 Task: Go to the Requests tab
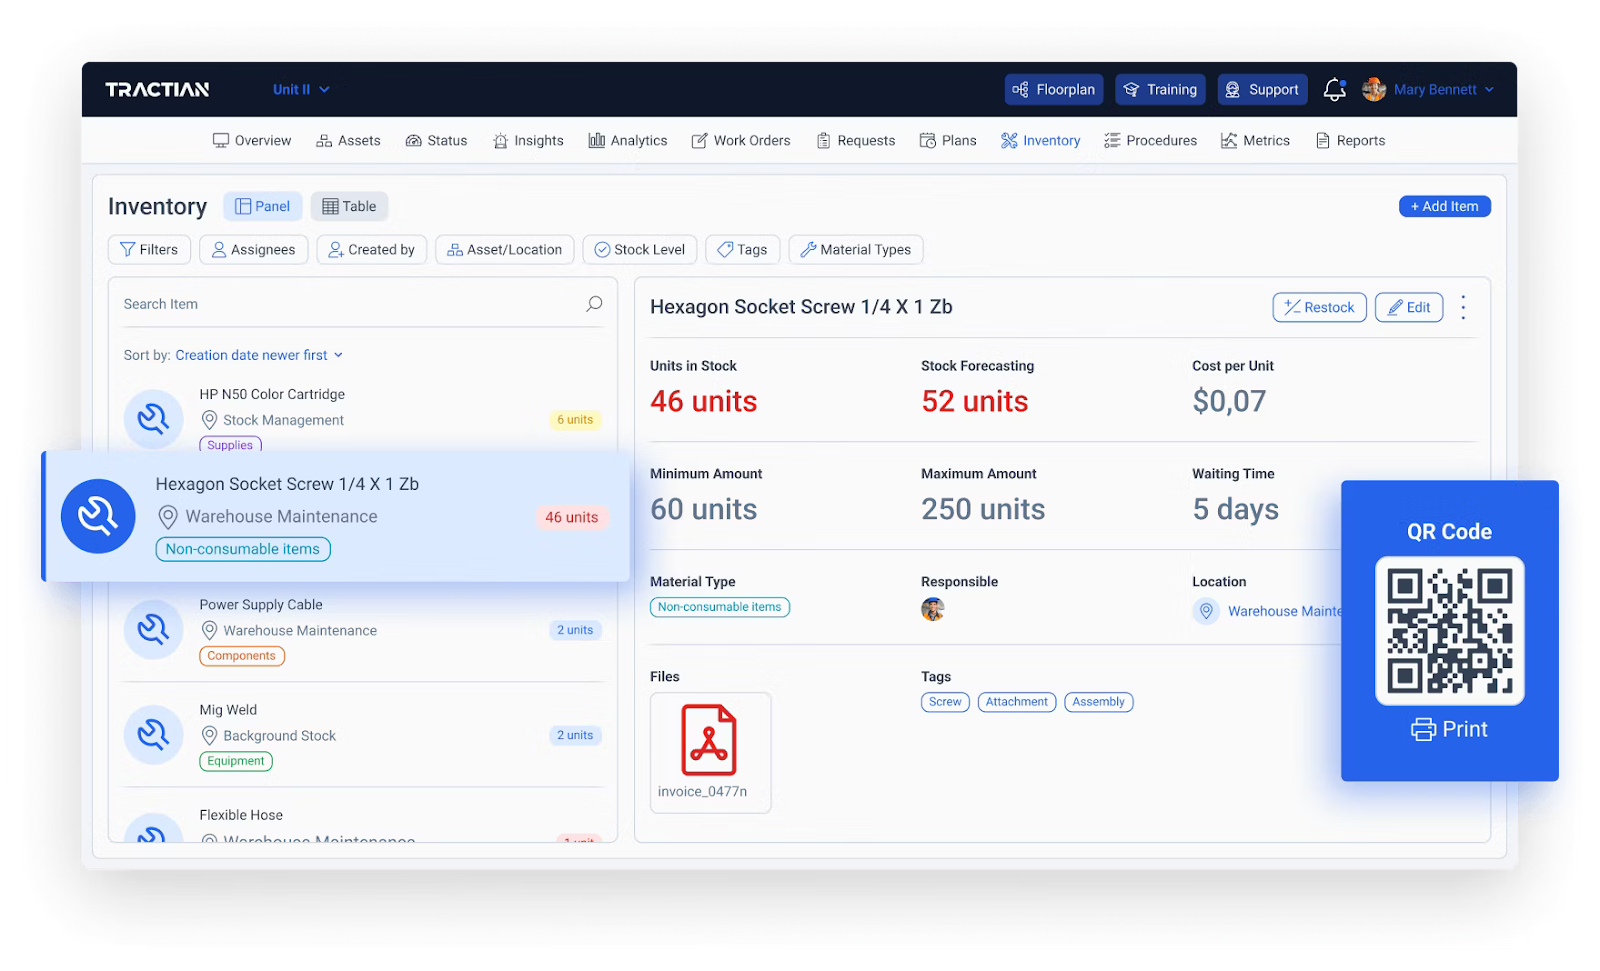click(856, 141)
